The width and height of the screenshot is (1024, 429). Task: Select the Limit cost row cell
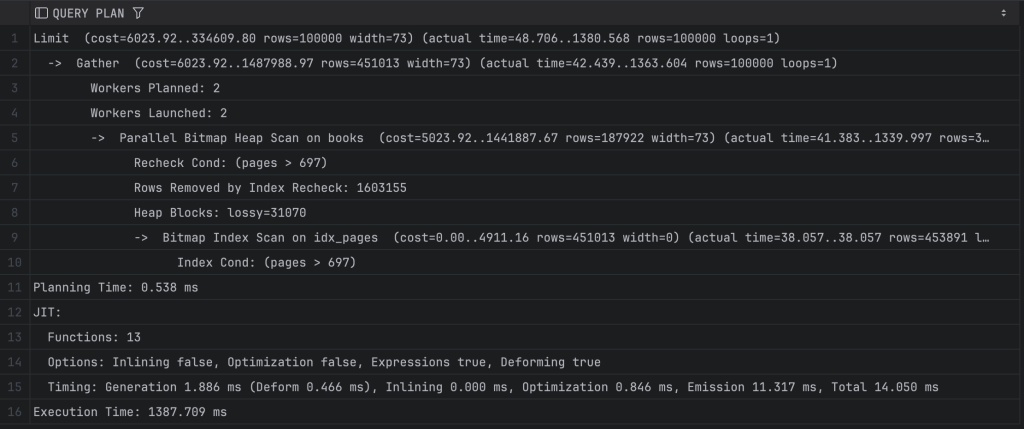tap(406, 38)
